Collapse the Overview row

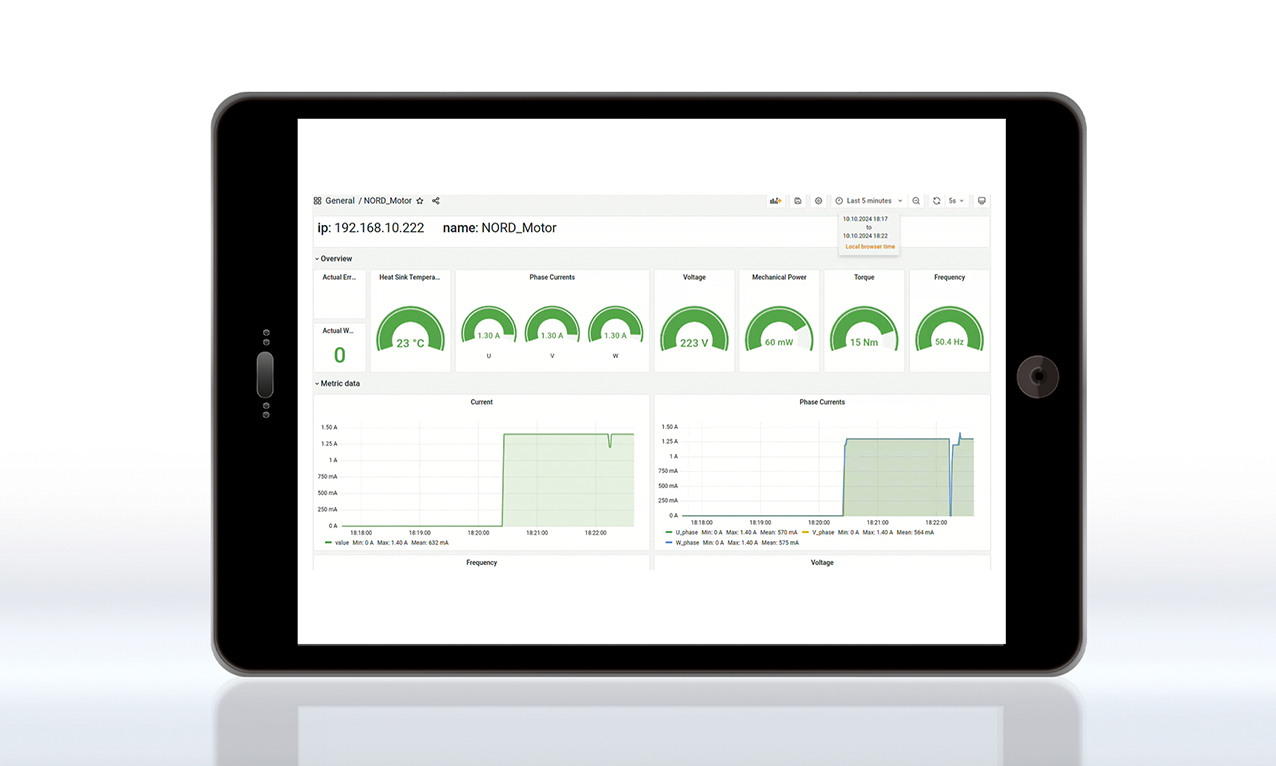click(333, 258)
